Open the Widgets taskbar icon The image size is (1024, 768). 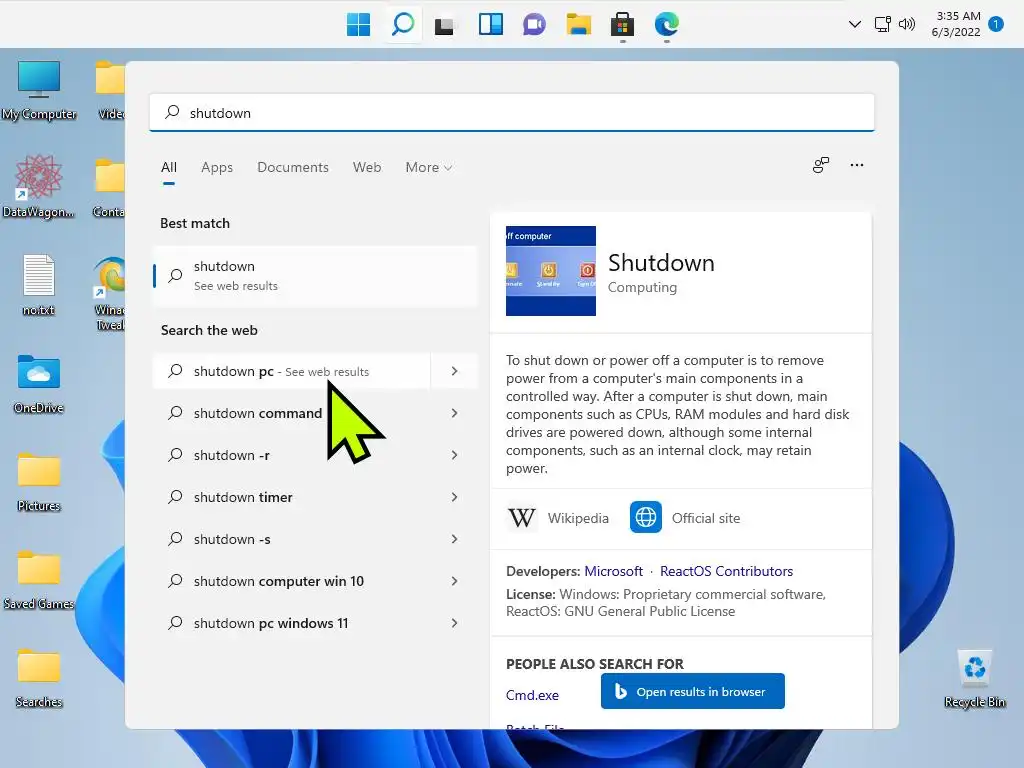click(490, 25)
